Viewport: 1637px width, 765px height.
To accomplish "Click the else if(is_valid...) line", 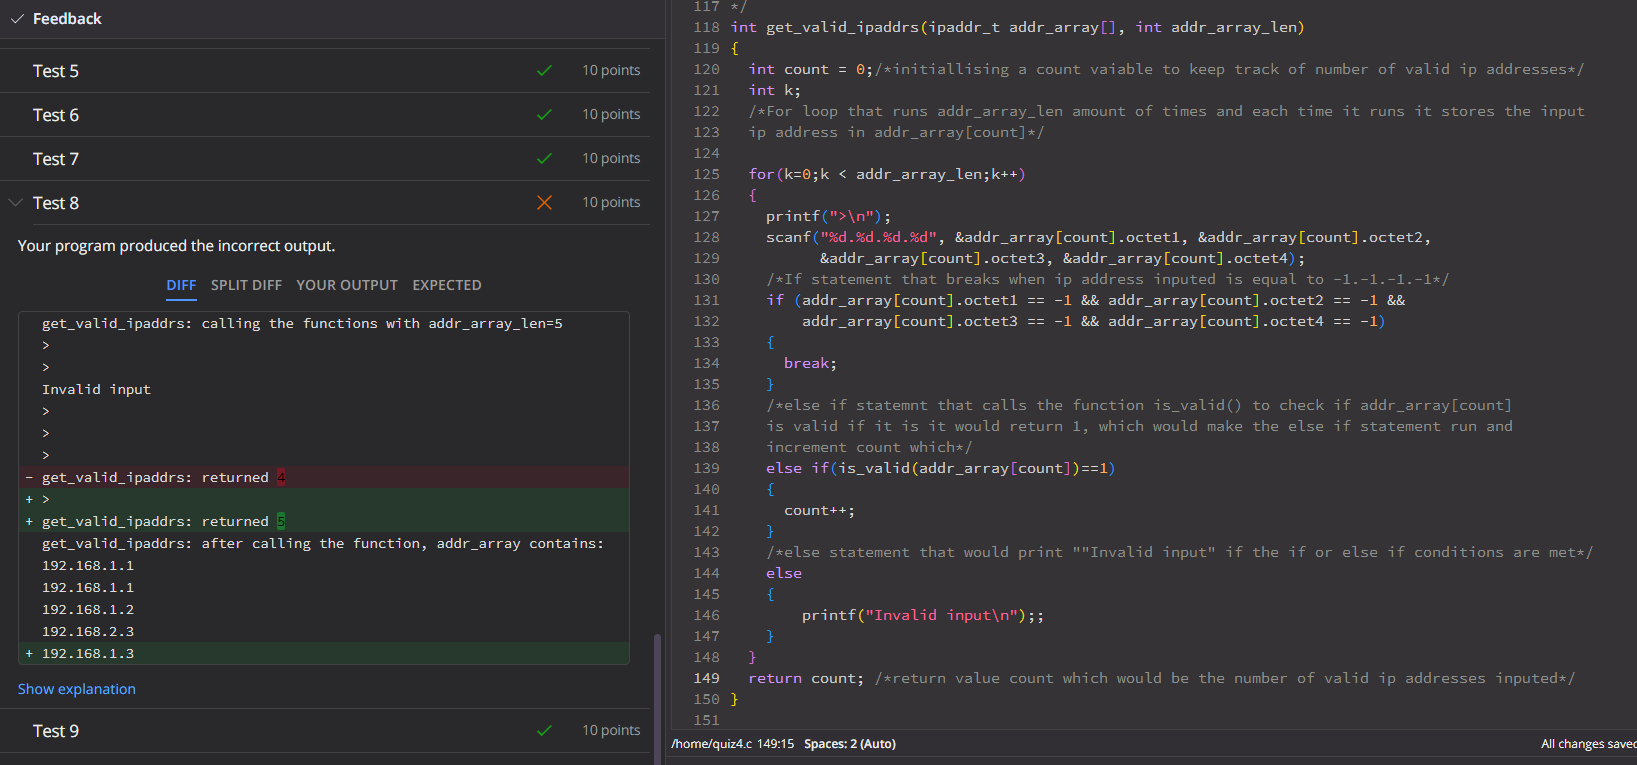I will [x=940, y=468].
